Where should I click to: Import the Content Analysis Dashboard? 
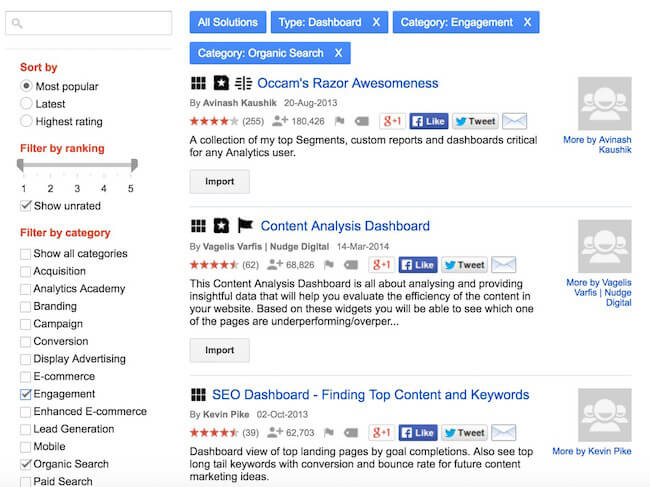click(x=219, y=350)
